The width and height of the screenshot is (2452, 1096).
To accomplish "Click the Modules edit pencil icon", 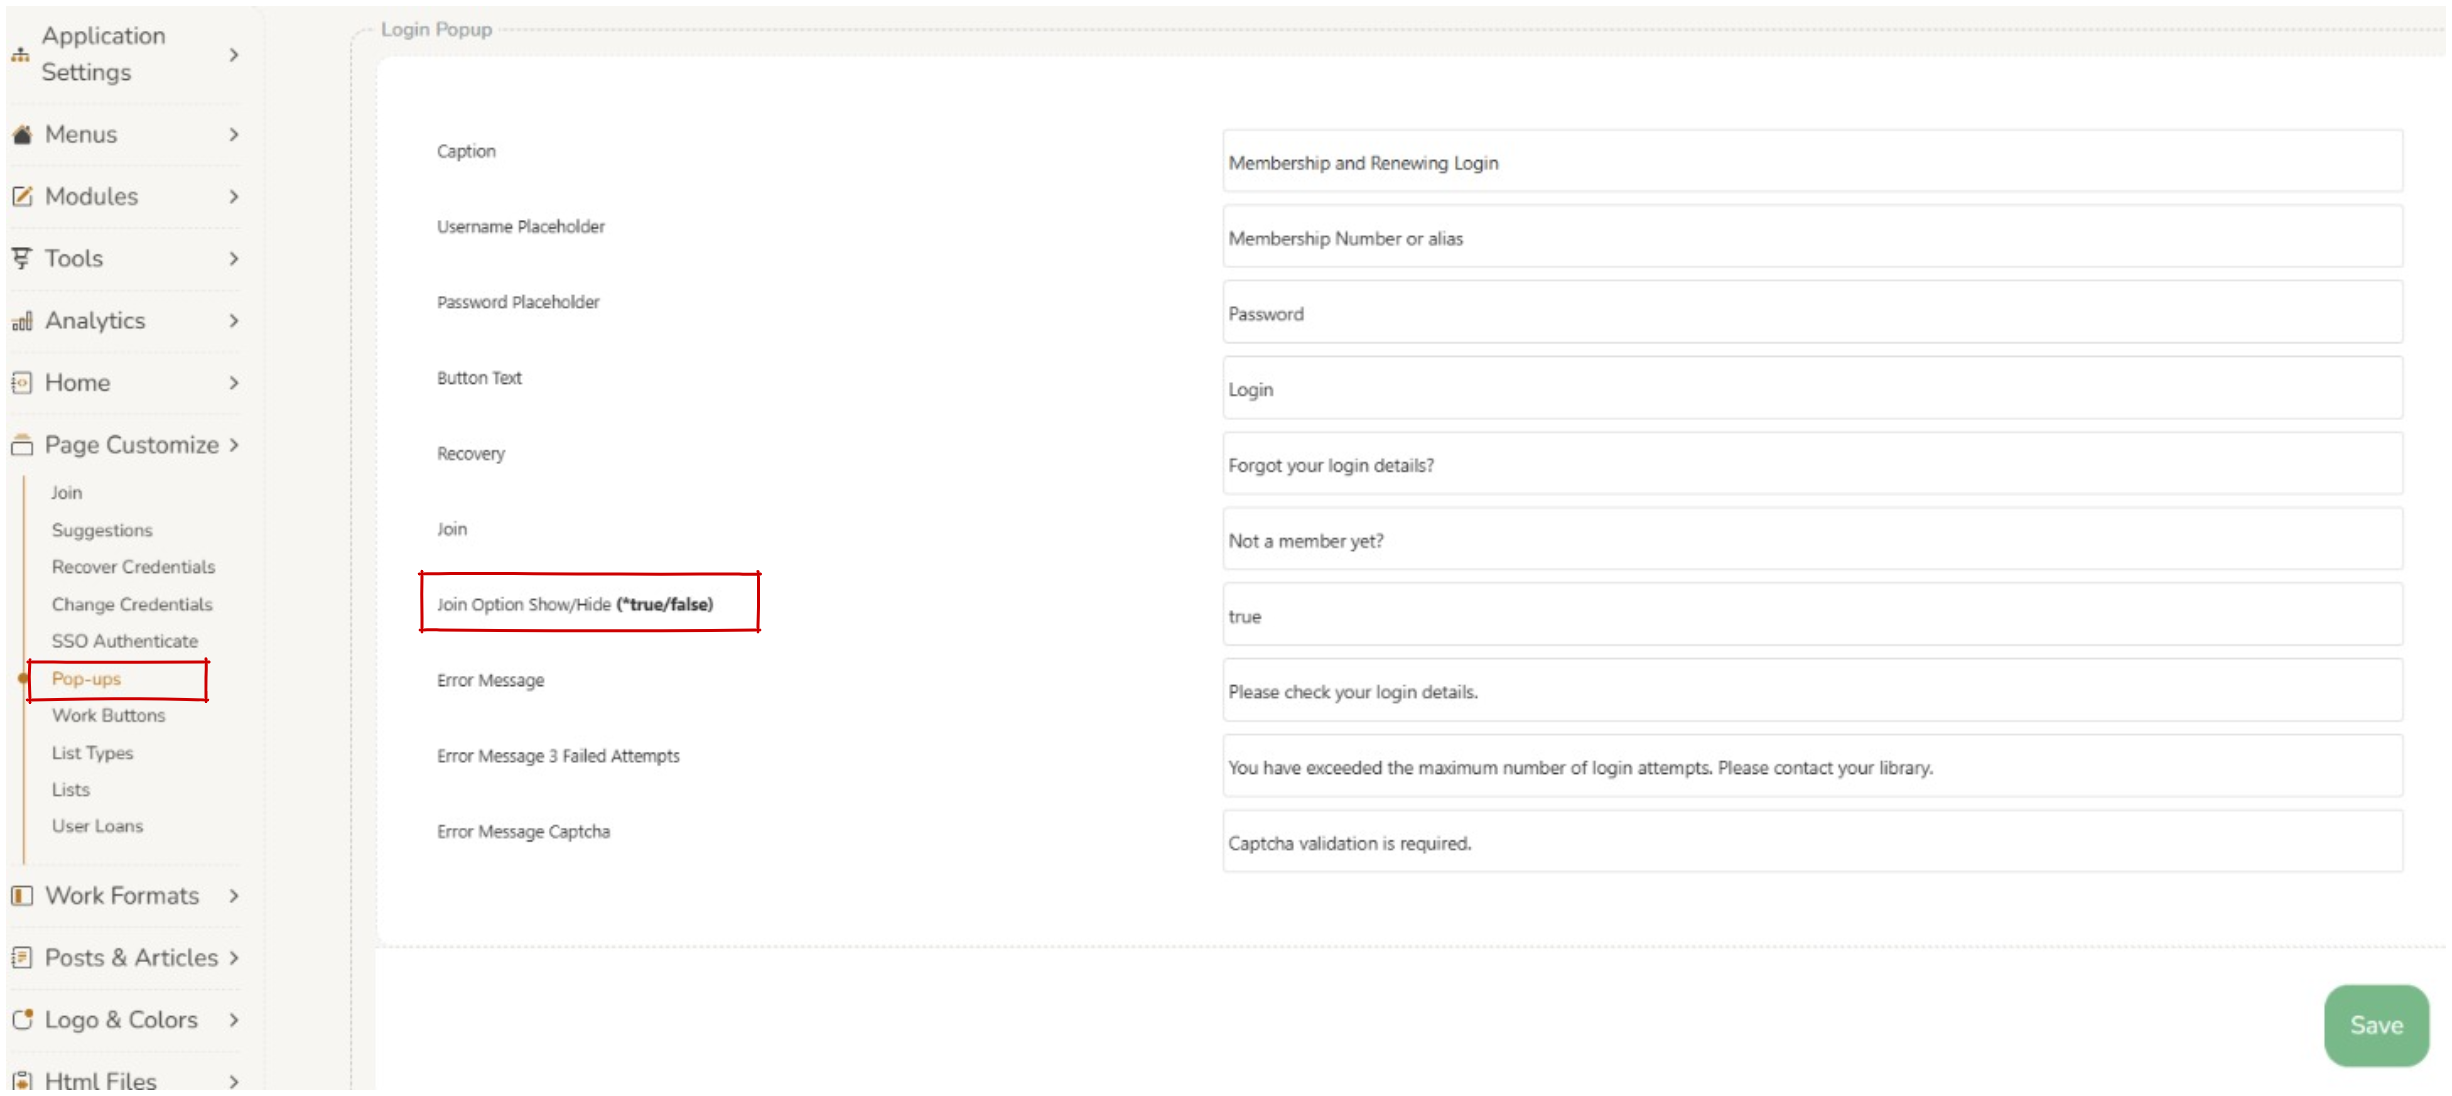I will 22,196.
